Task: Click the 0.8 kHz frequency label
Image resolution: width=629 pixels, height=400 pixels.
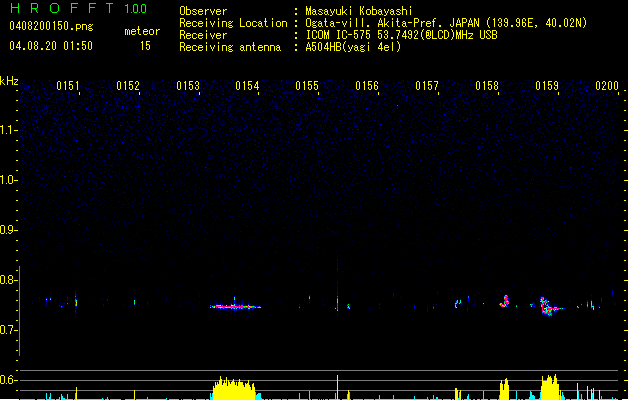Action: pos(8,280)
